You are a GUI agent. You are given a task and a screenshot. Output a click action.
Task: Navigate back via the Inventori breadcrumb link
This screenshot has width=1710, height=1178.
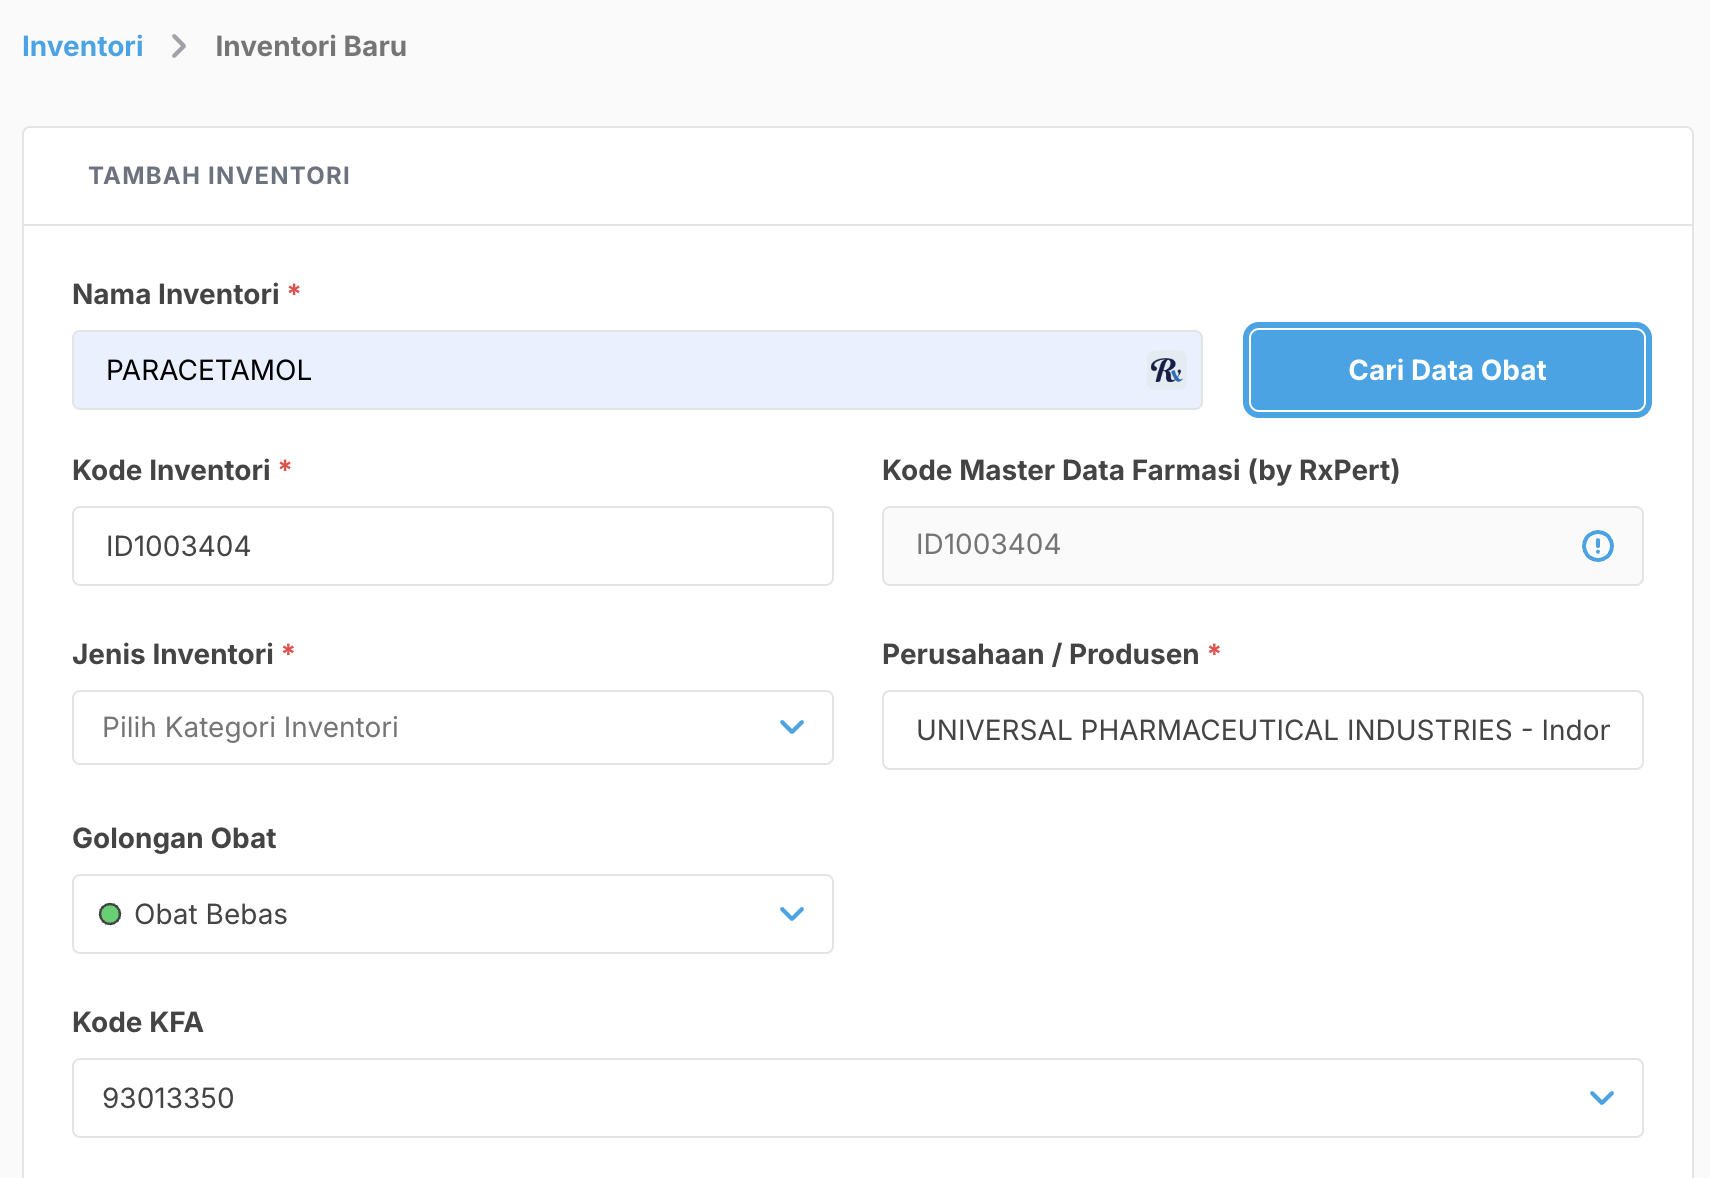[x=82, y=46]
